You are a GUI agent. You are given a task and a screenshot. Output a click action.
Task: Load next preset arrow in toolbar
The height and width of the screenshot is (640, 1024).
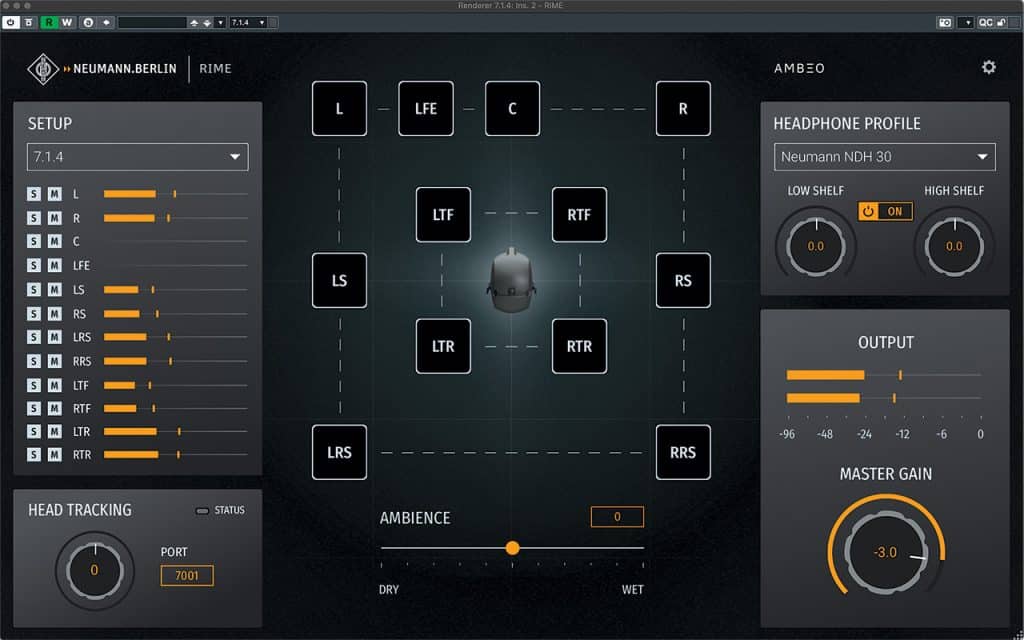point(207,23)
